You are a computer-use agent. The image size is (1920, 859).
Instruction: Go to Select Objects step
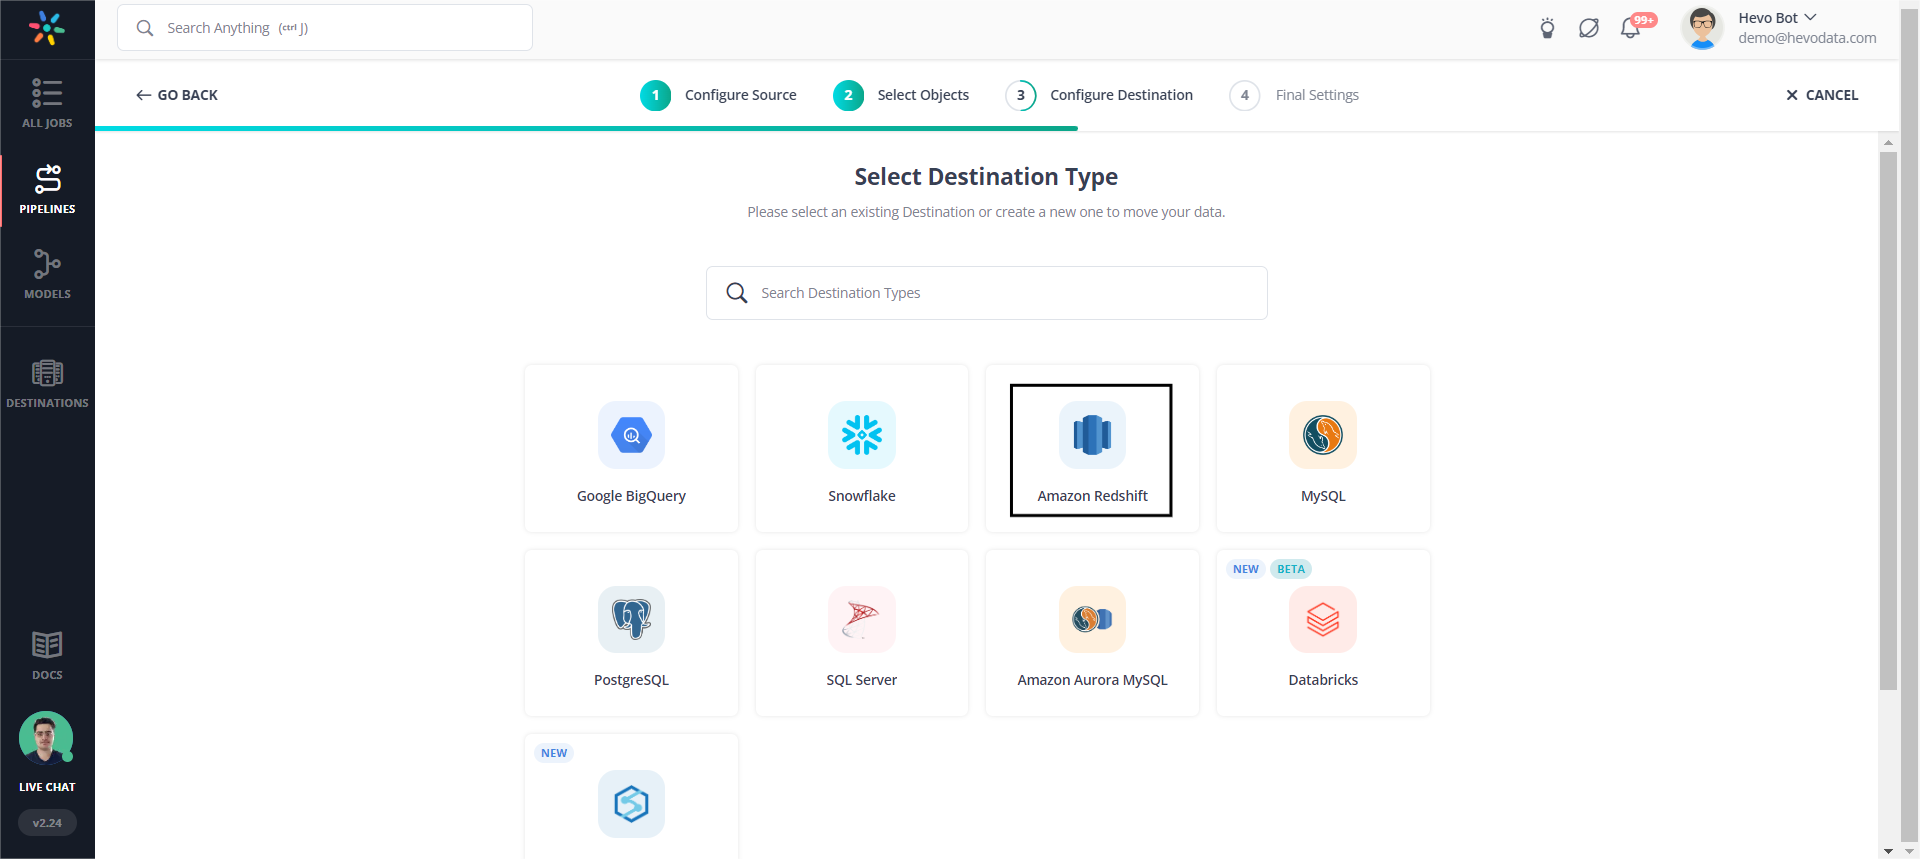[901, 95]
